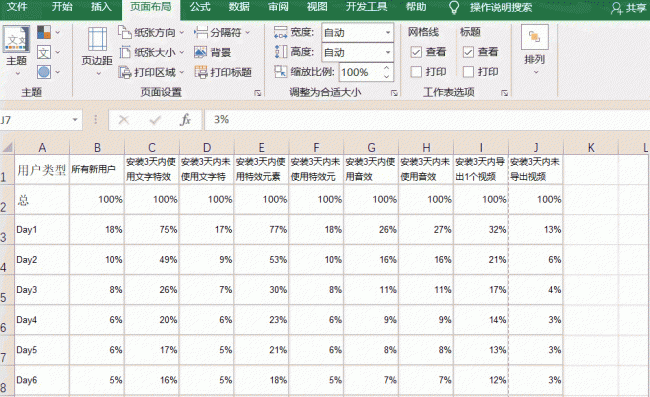Expand theme effects dropdown arrow
Image resolution: width=650 pixels, height=397 pixels.
tap(58, 72)
